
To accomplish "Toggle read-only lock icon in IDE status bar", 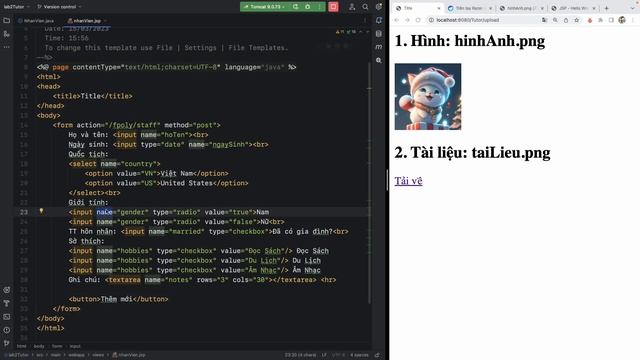I will [x=377, y=355].
